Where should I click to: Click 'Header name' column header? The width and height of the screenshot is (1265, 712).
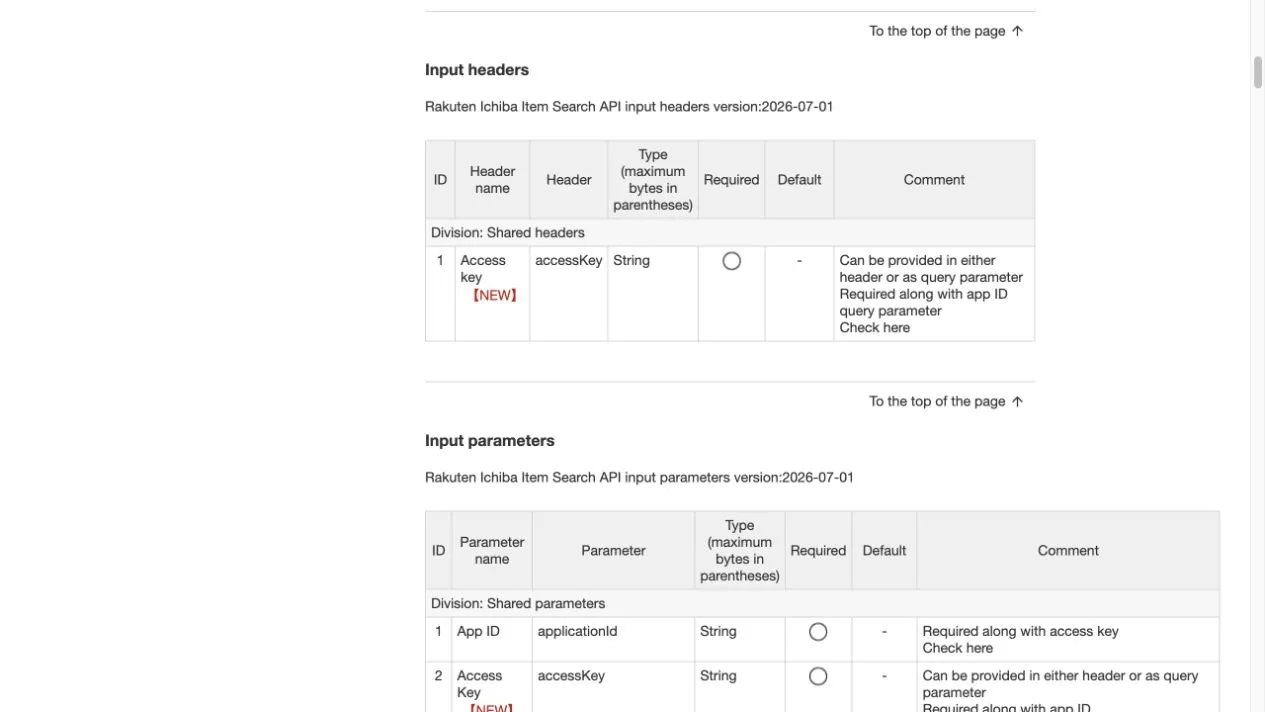492,180
